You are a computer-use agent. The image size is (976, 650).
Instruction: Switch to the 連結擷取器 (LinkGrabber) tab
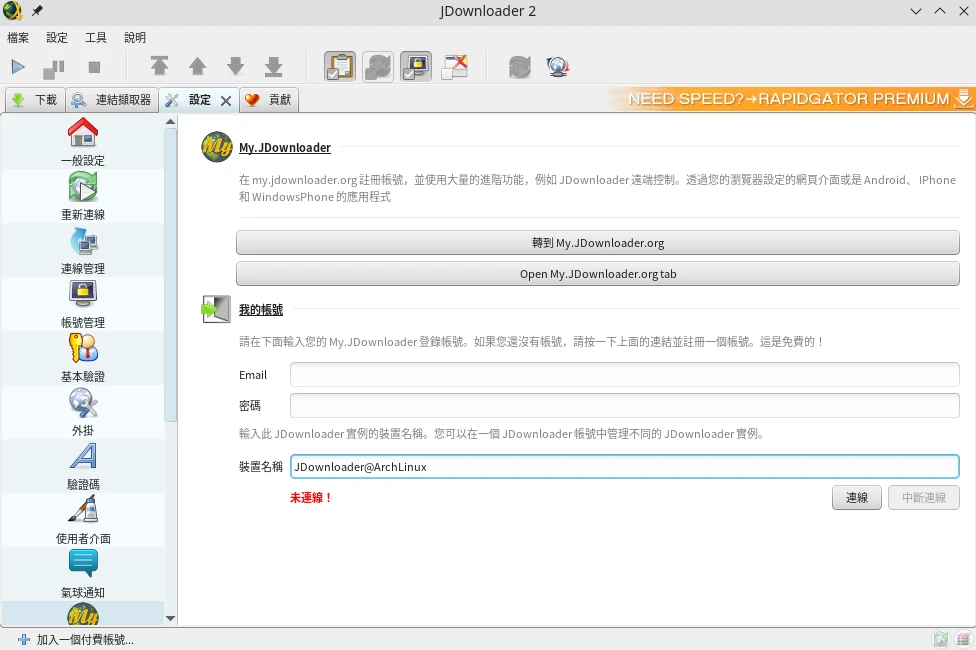[x=112, y=100]
